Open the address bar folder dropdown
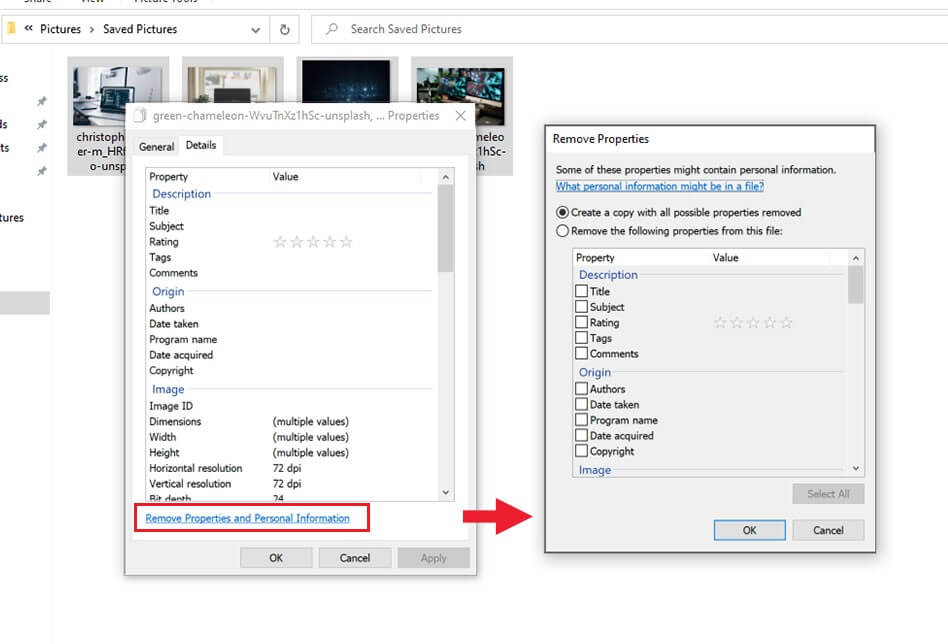The width and height of the screenshot is (948, 644). (x=255, y=29)
